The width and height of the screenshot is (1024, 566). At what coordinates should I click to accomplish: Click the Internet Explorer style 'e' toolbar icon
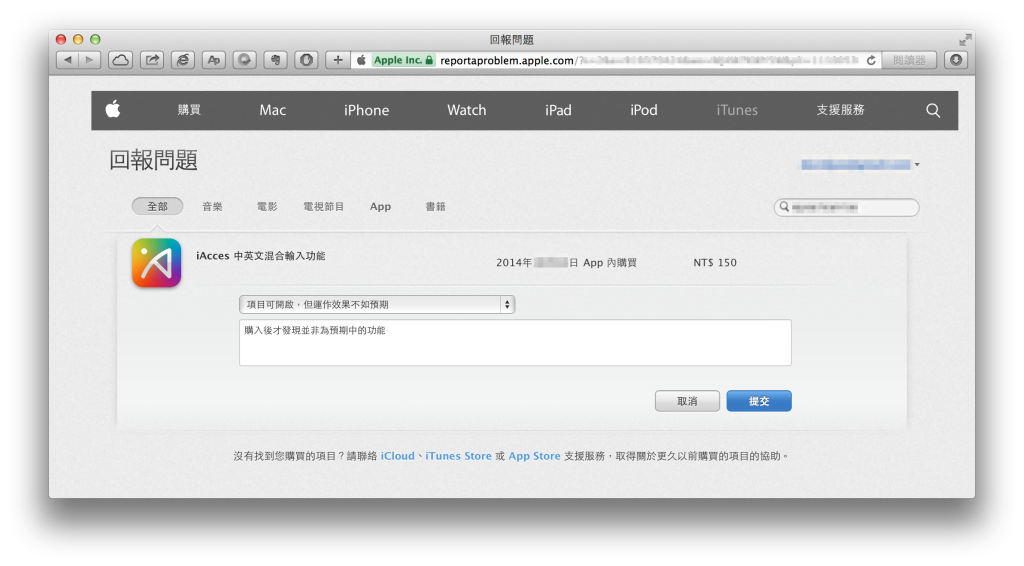(x=183, y=60)
